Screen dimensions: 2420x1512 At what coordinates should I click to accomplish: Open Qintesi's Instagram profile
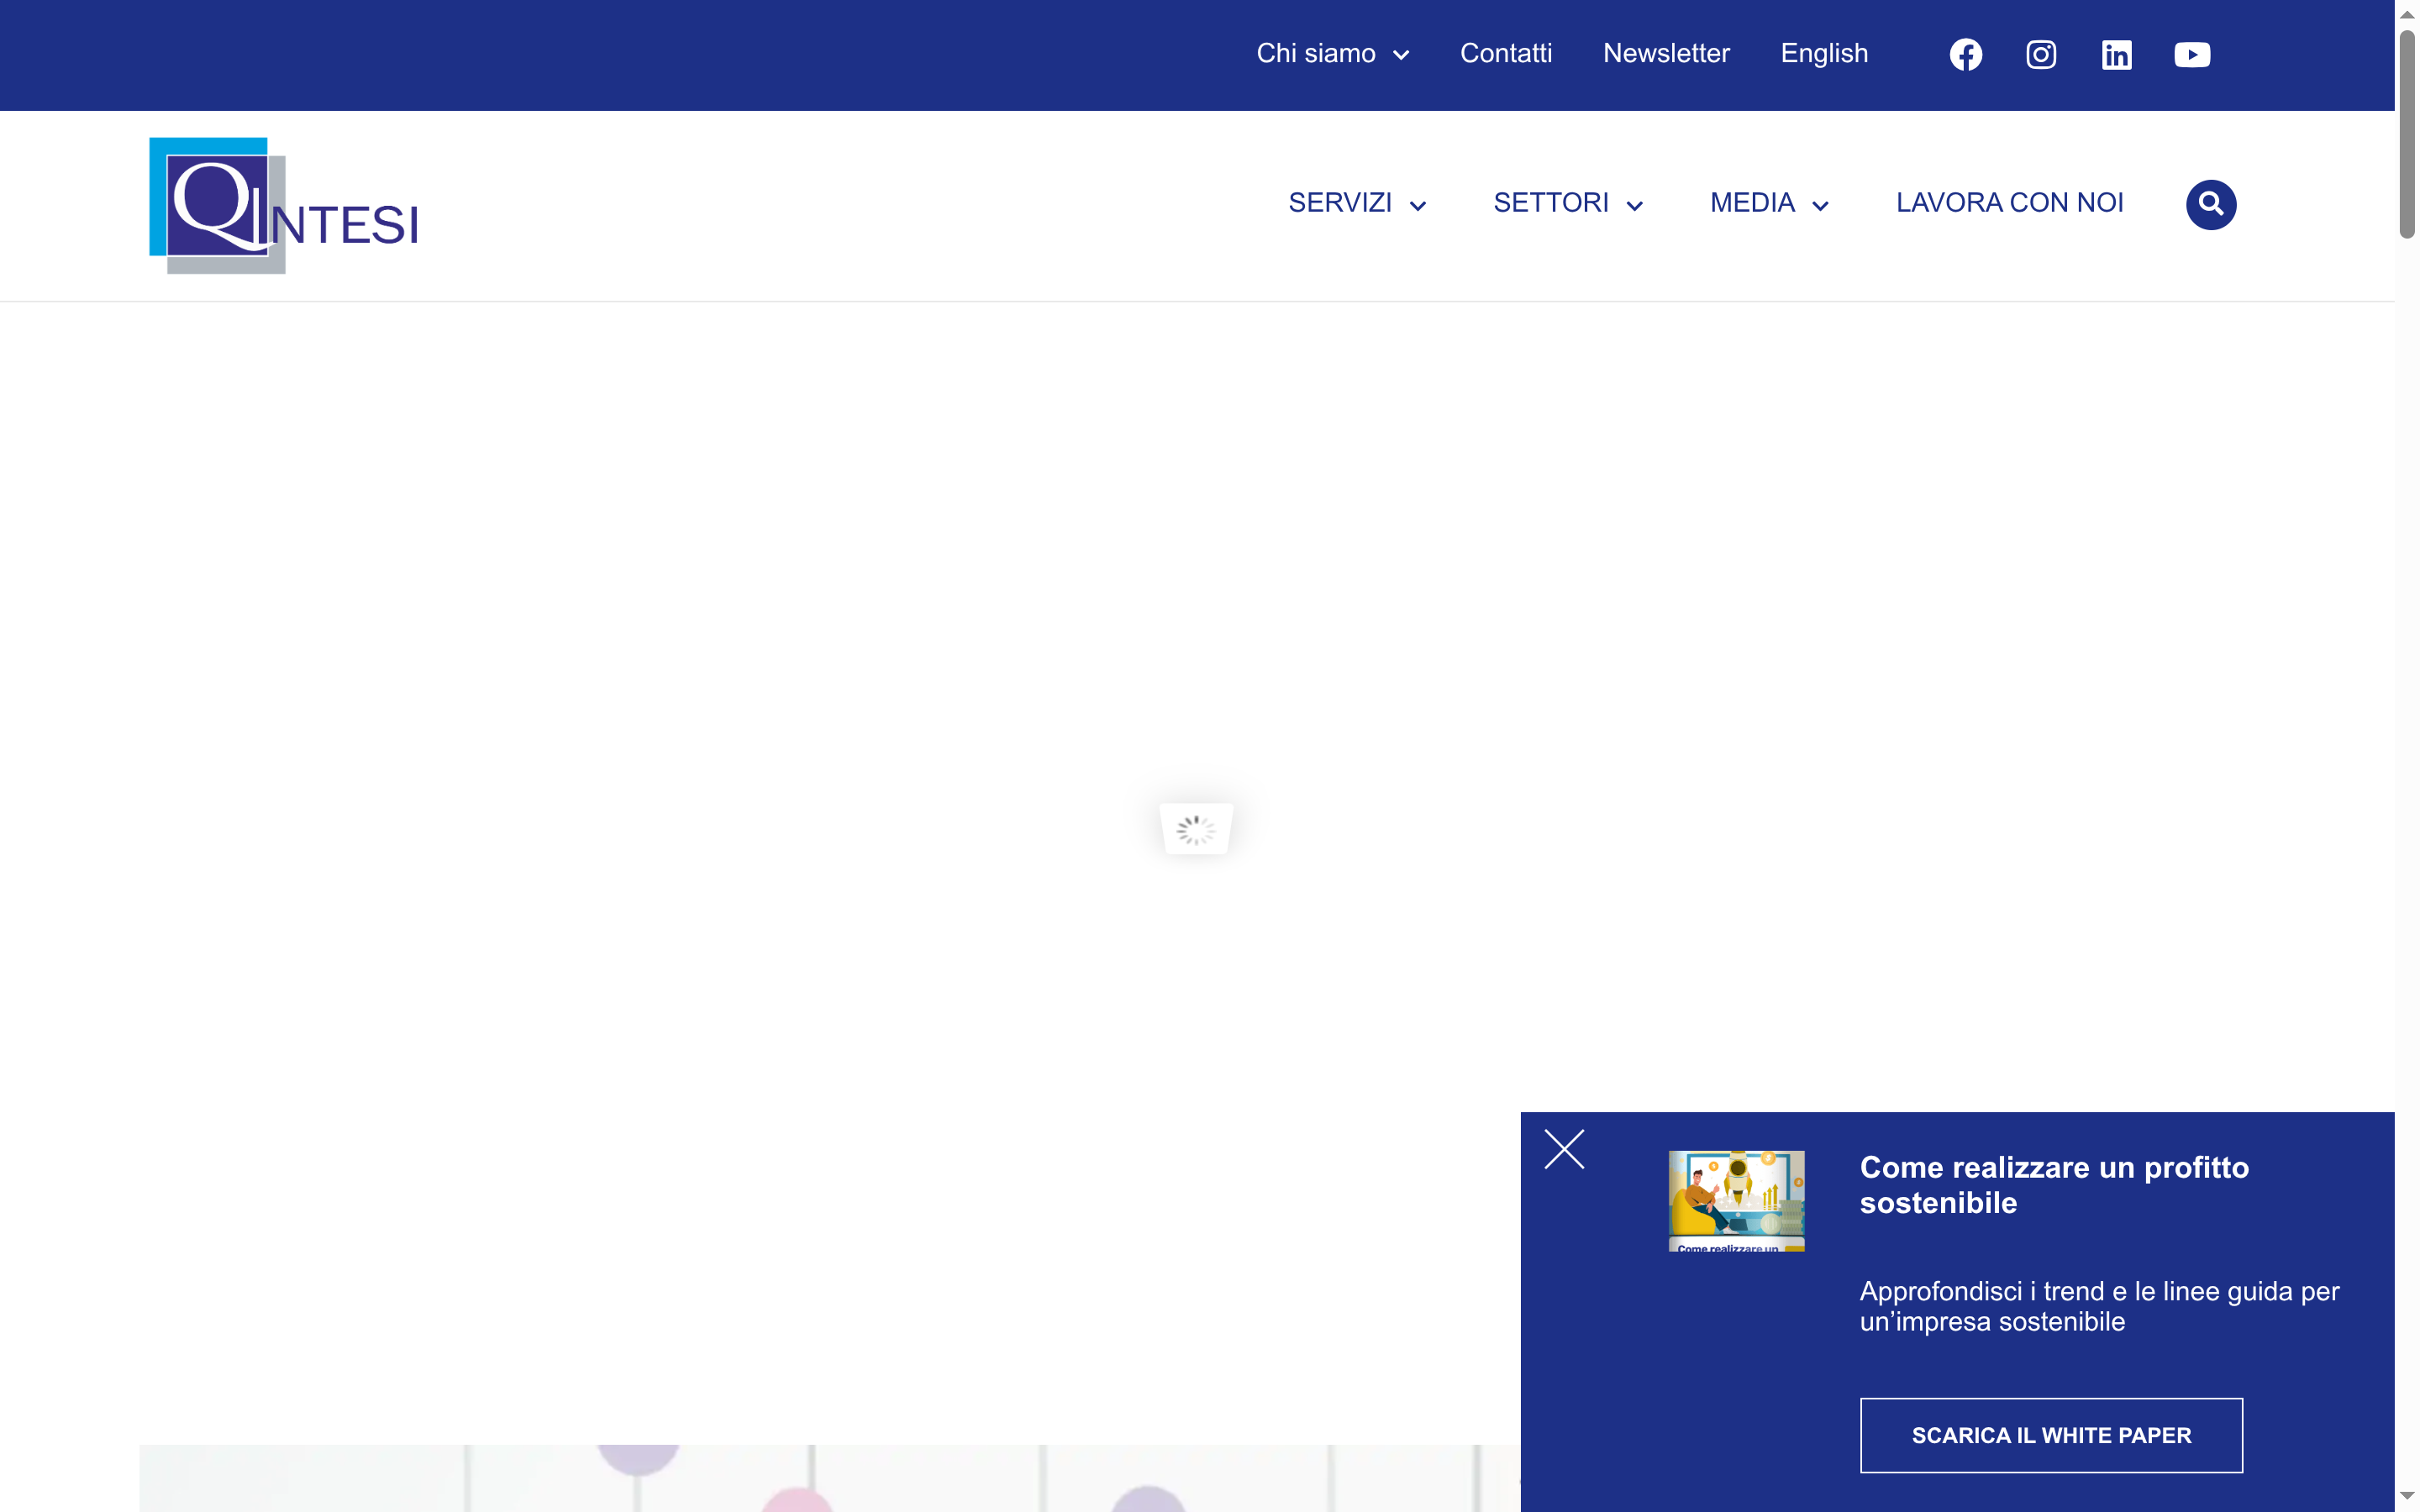click(2041, 54)
